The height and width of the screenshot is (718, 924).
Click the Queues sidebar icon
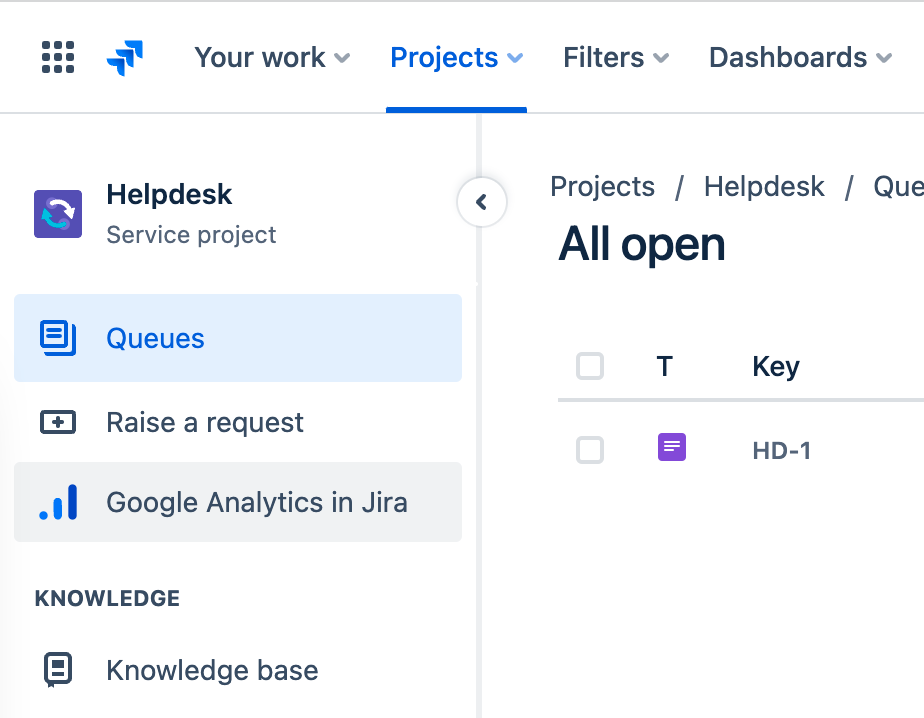(x=58, y=338)
